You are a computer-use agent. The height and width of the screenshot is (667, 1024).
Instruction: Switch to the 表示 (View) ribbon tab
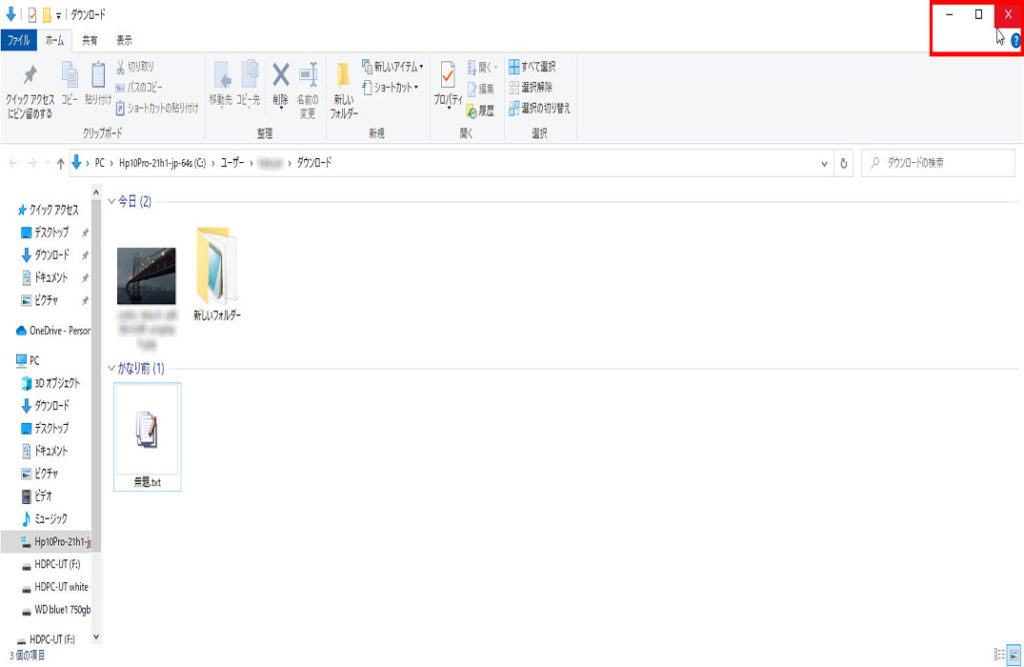[x=124, y=40]
